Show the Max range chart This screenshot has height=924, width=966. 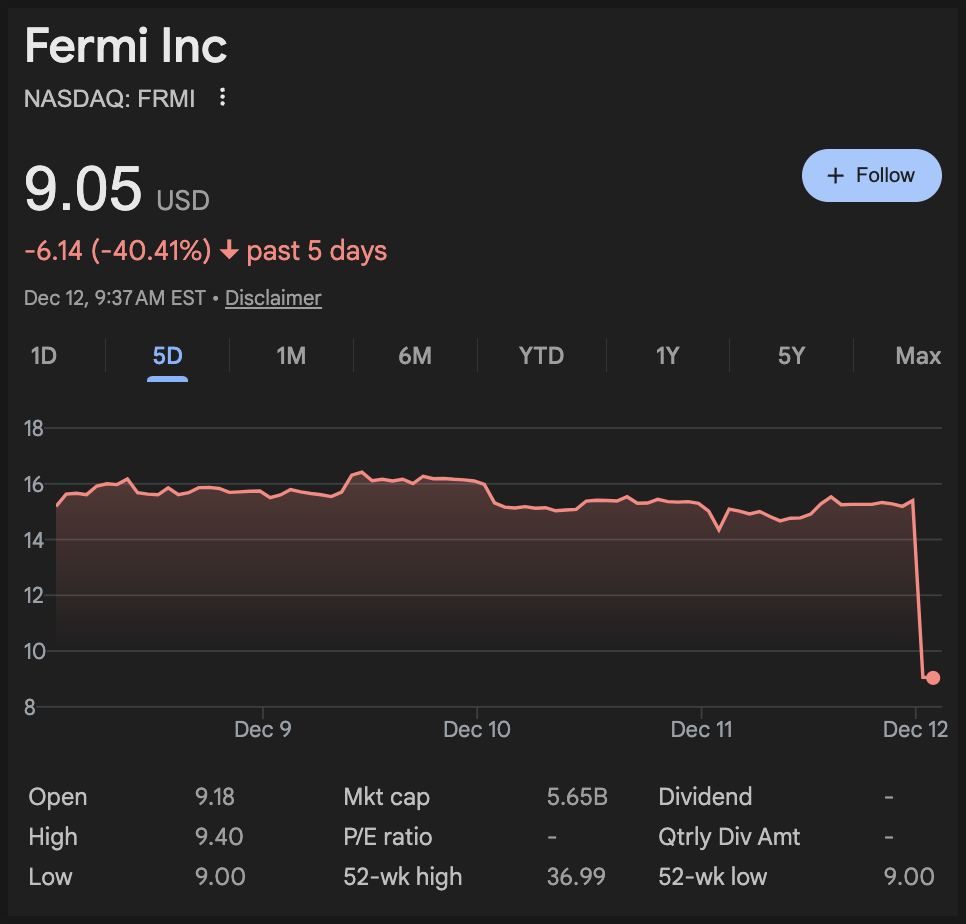918,356
